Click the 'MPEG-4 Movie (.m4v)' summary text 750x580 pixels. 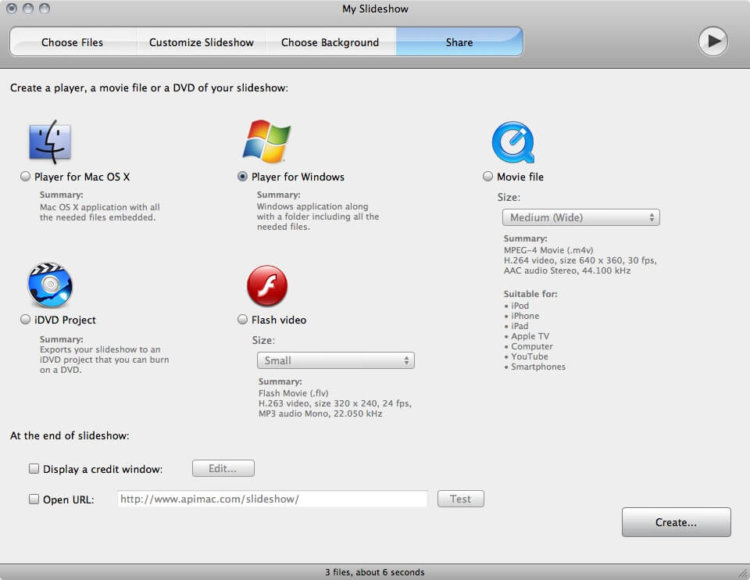coord(549,250)
